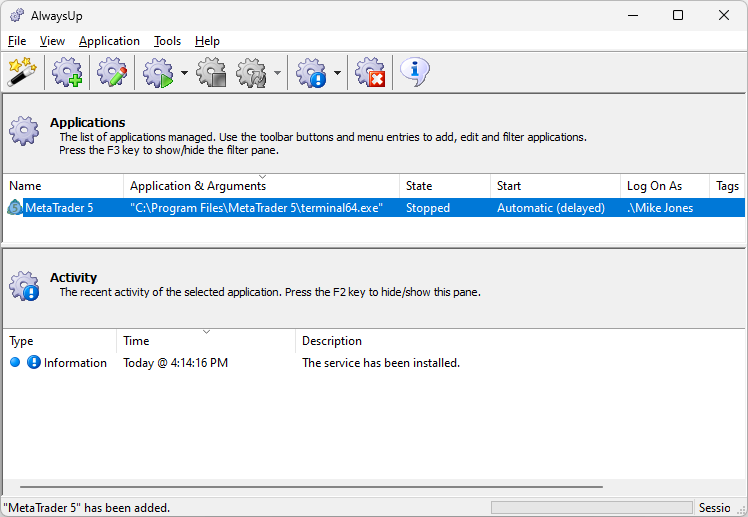Start the application with gear play icon
The image size is (748, 517).
point(158,72)
